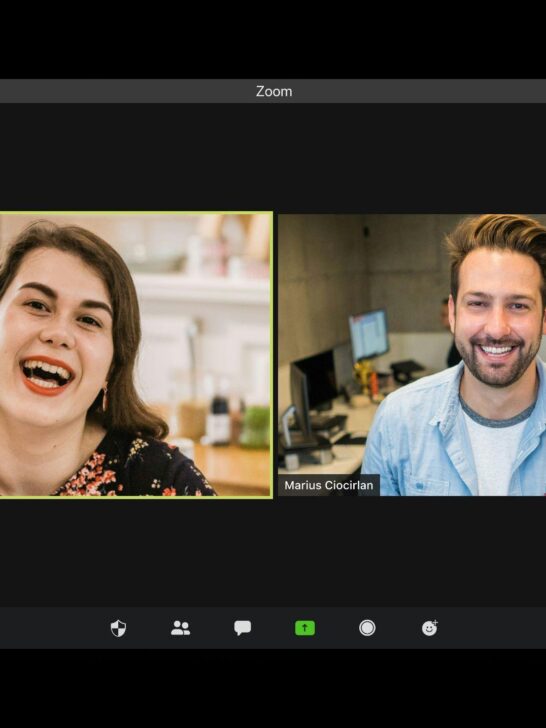Start recording with the Record icon
The image size is (546, 728).
367,628
